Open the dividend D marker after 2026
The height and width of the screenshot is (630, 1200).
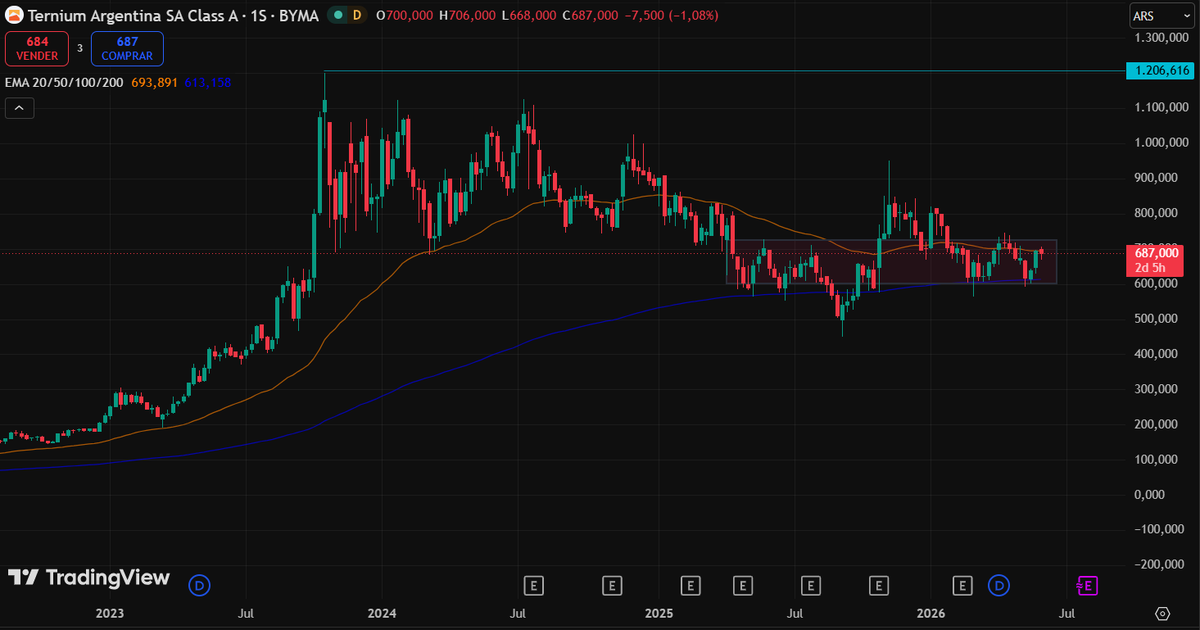[998, 584]
